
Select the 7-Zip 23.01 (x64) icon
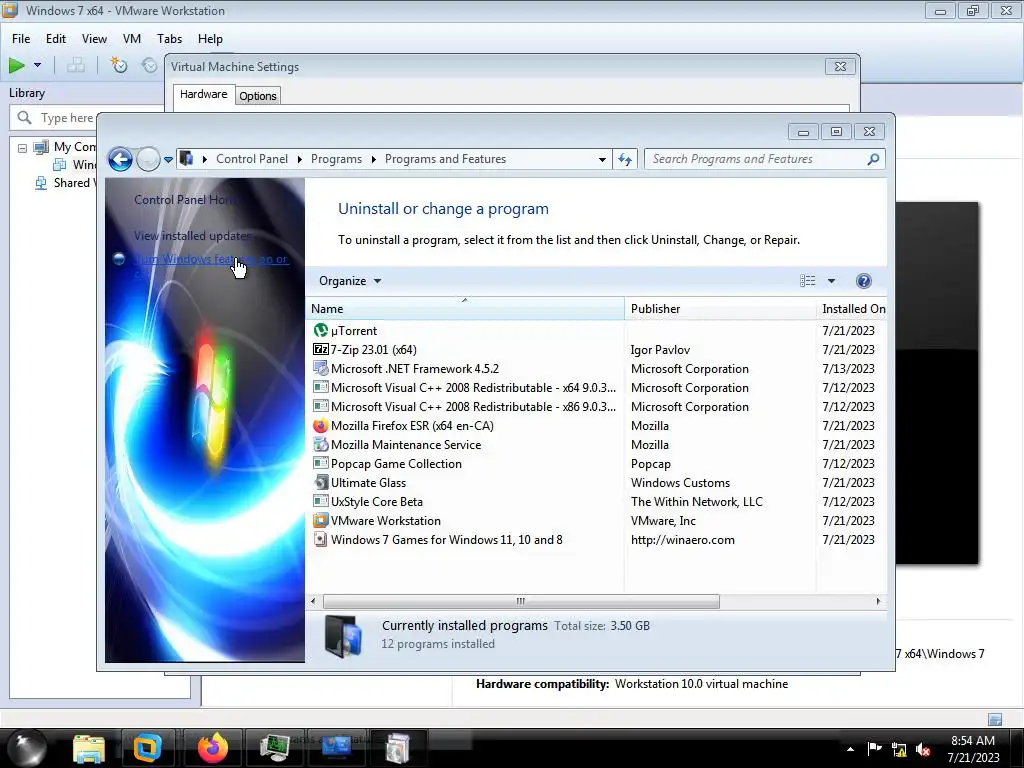coord(321,349)
